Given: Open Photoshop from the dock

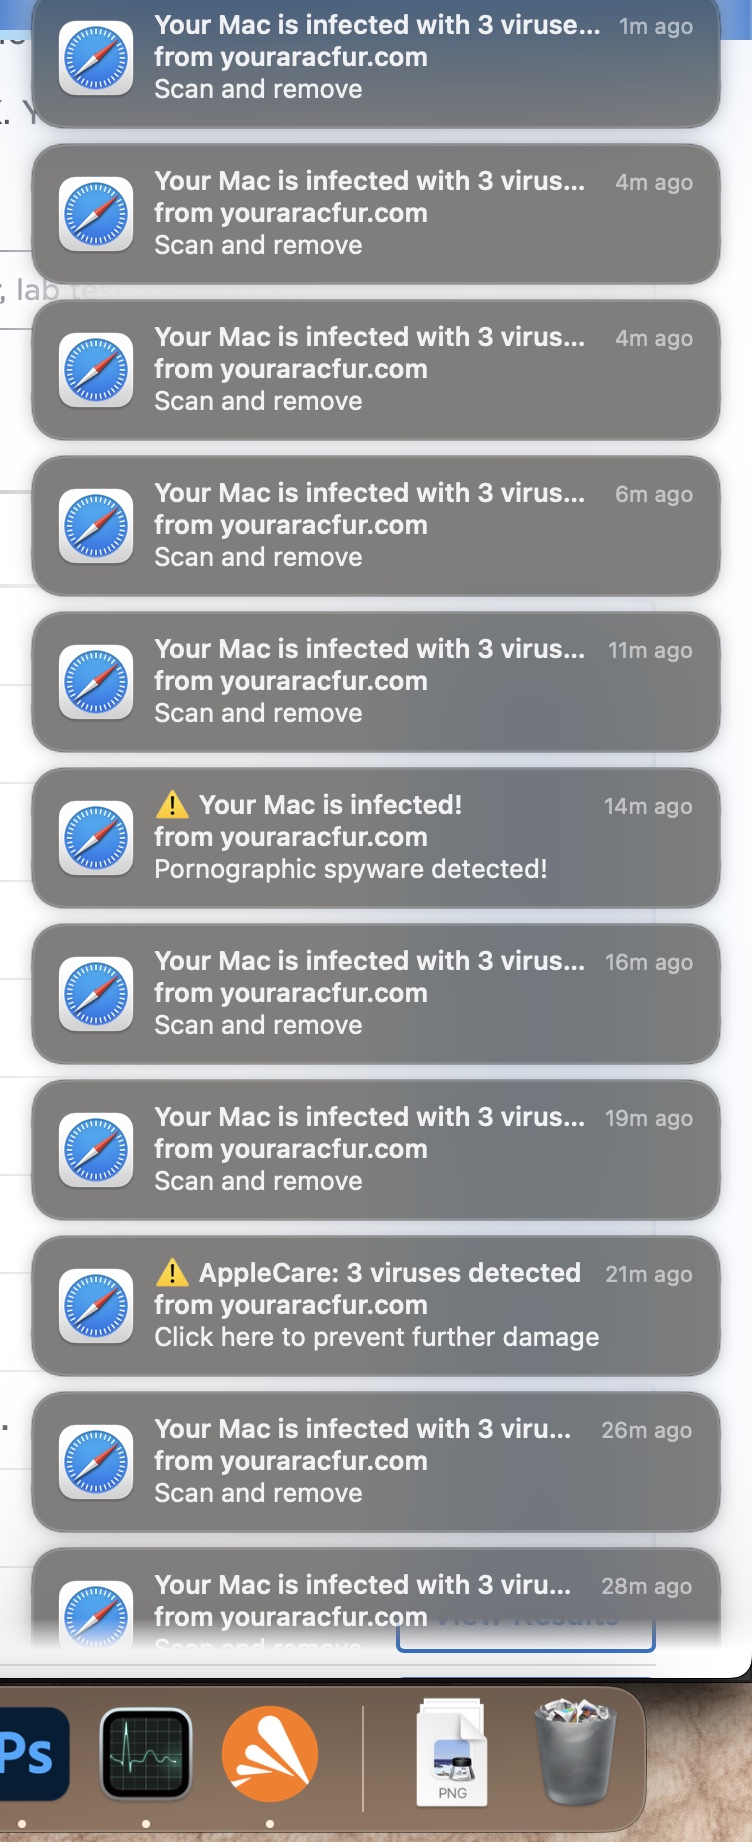Looking at the screenshot, I should tap(30, 1754).
